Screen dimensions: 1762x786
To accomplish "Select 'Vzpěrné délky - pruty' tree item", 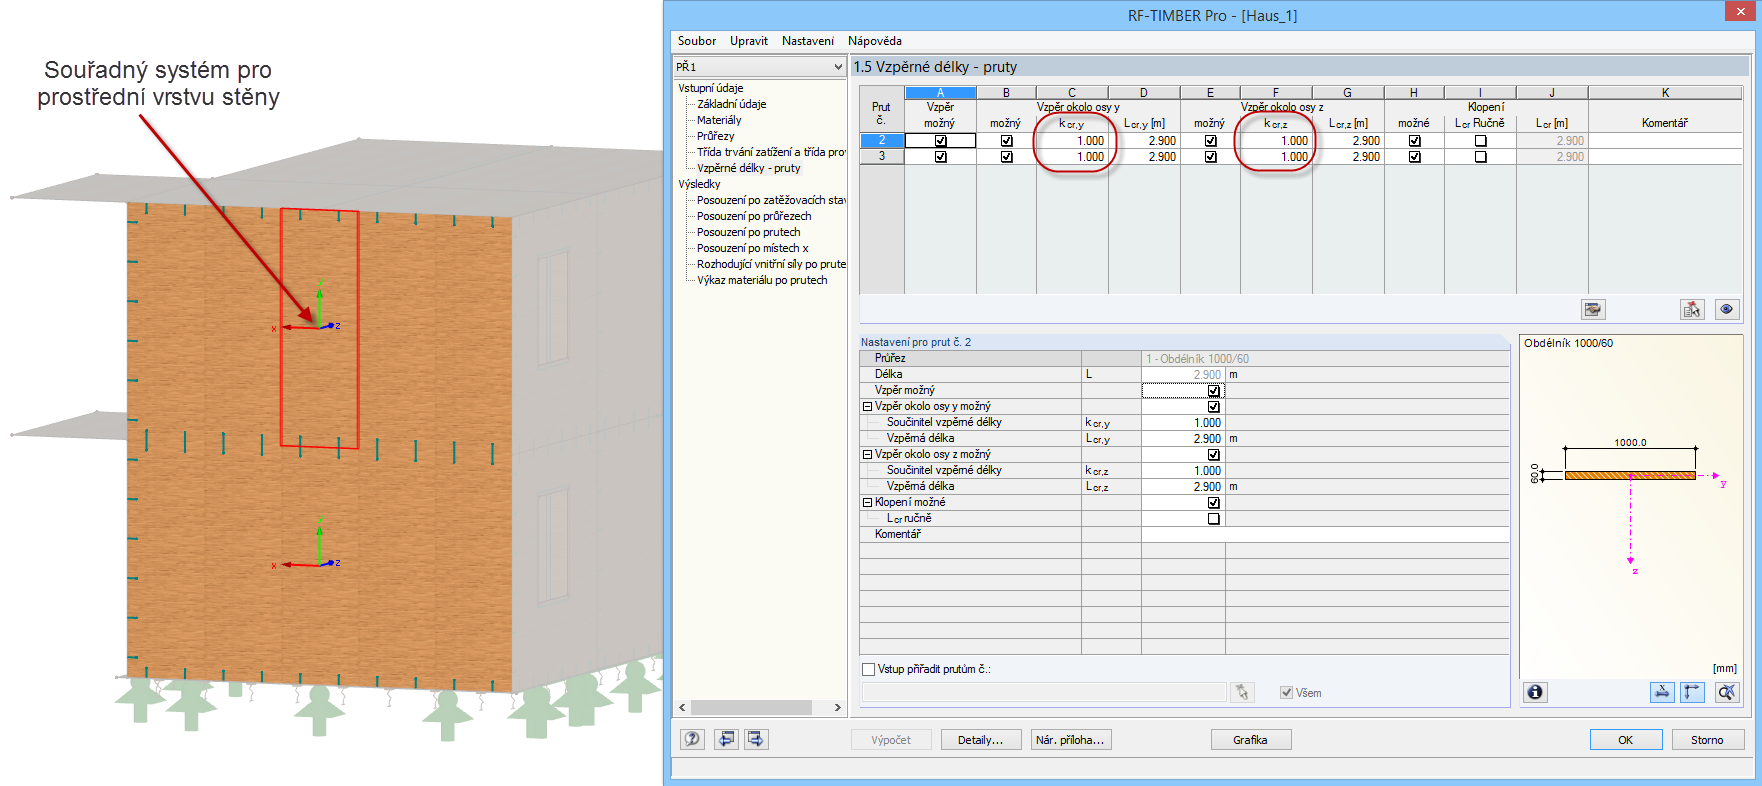I will coord(748,168).
